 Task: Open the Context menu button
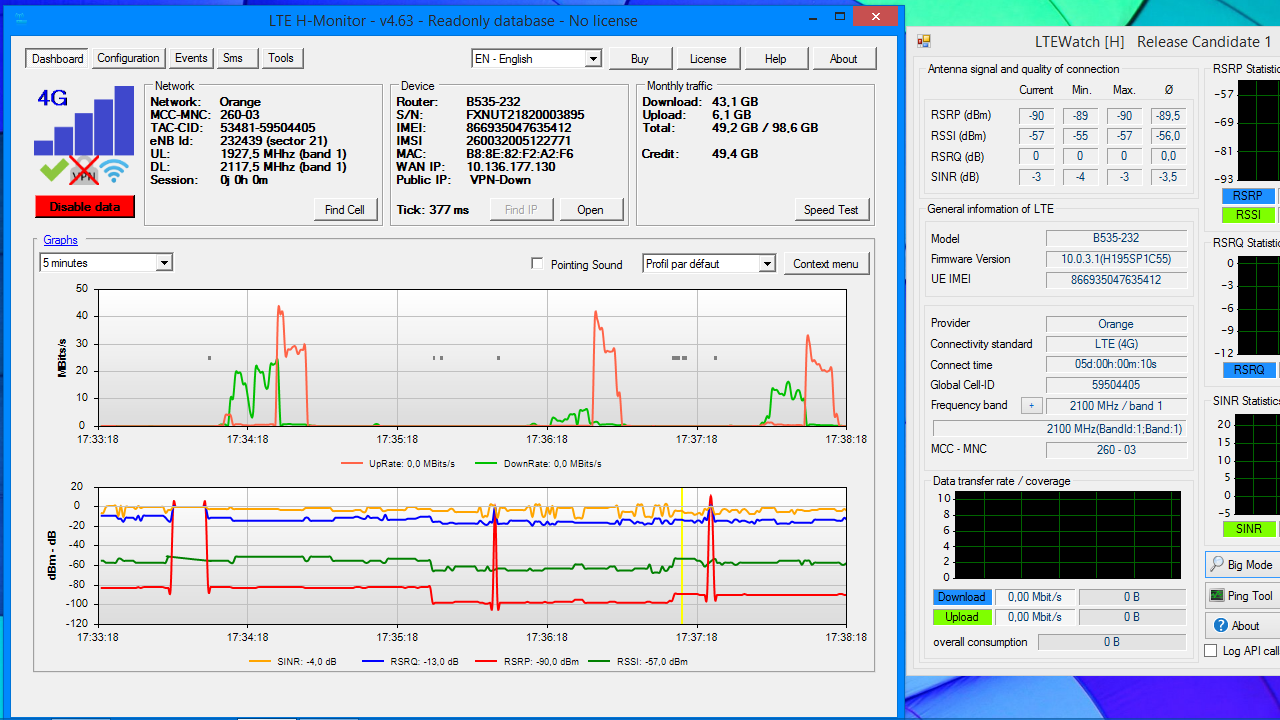pos(826,264)
